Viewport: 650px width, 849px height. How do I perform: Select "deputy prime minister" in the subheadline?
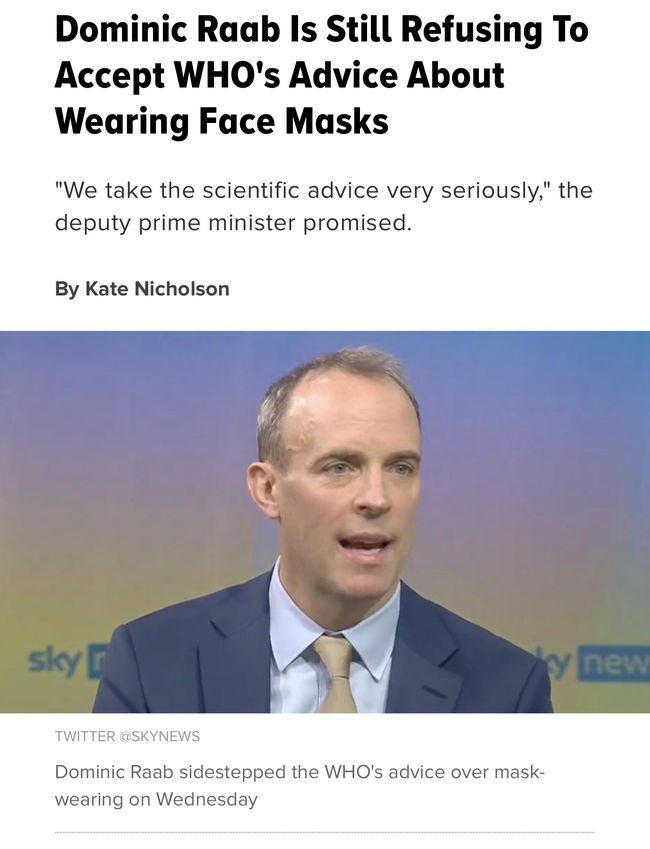[x=177, y=223]
